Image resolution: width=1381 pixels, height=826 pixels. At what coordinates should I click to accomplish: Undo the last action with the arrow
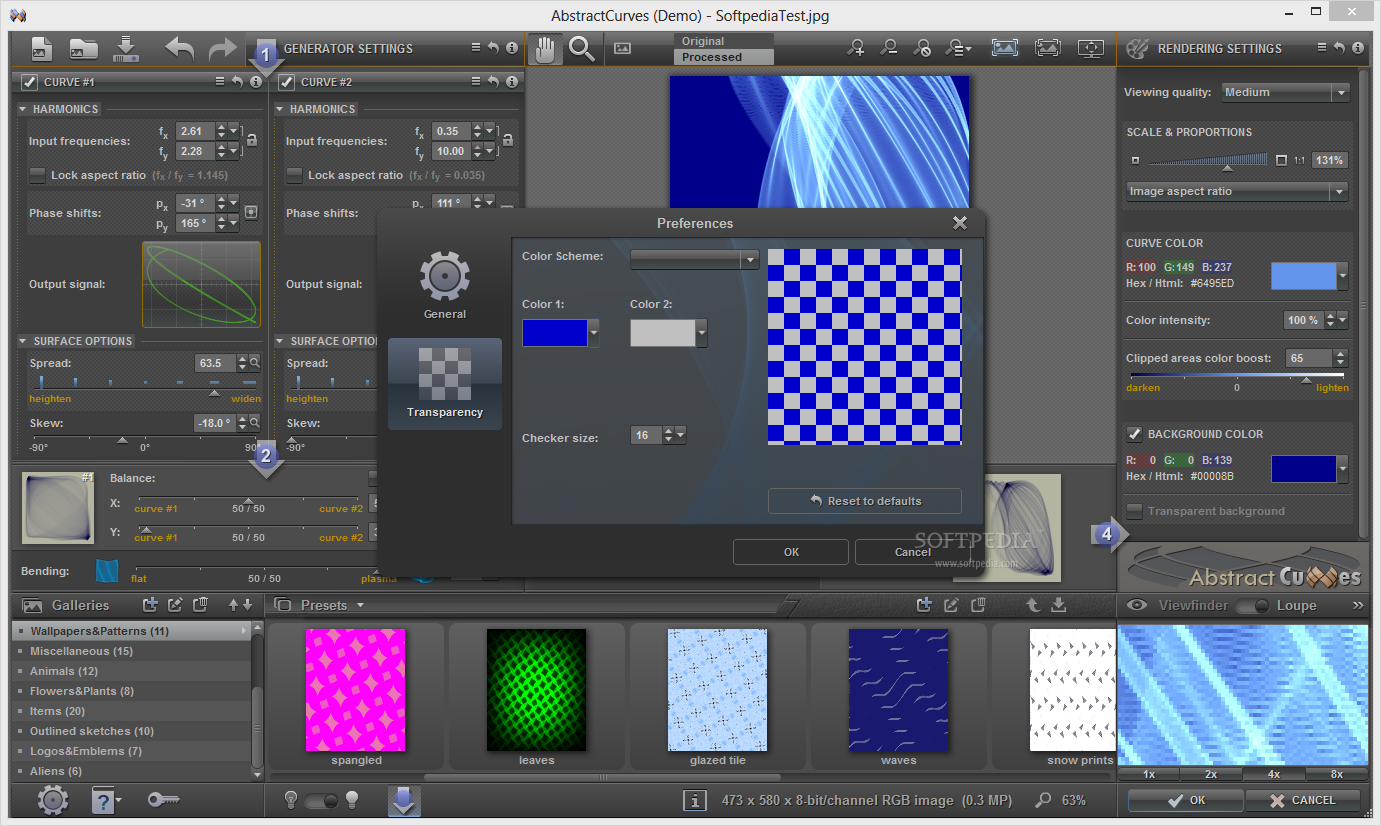point(180,48)
